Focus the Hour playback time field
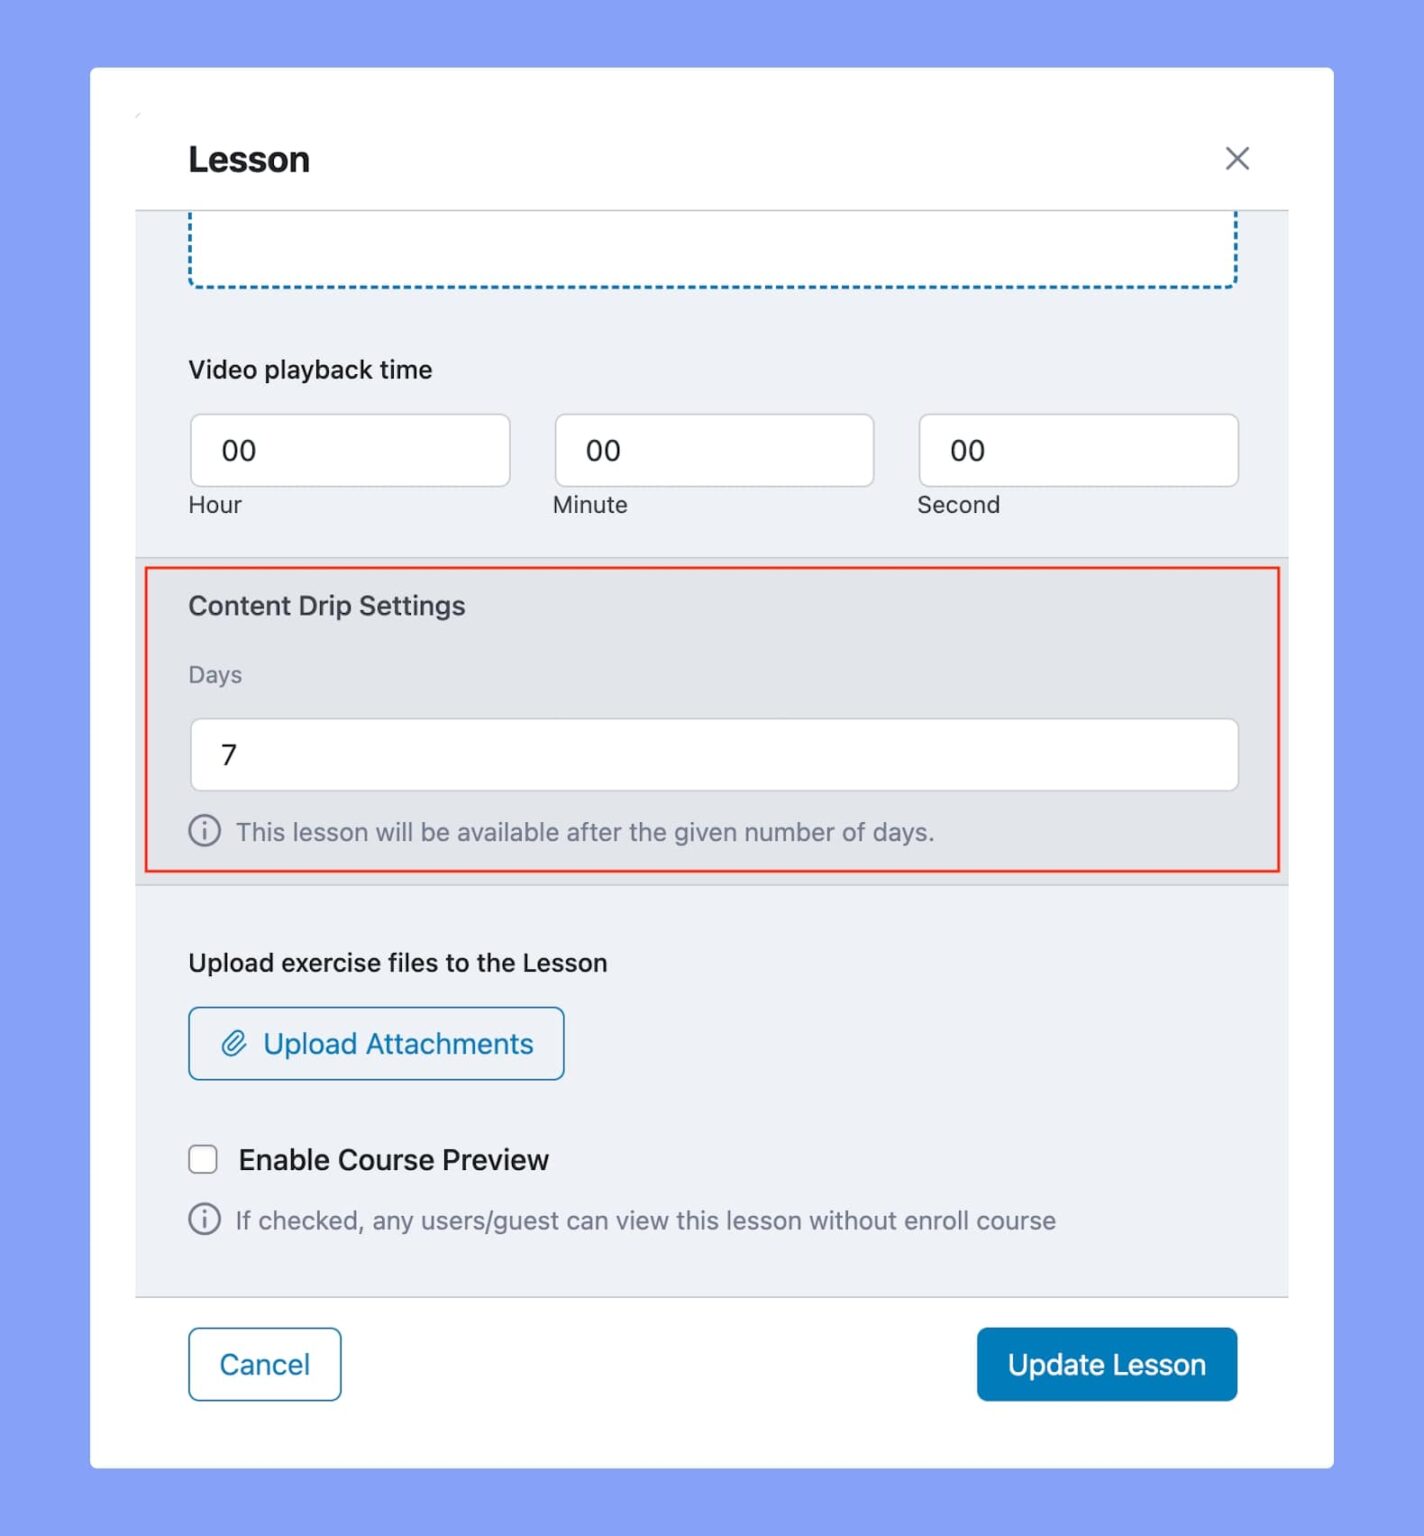 click(x=350, y=451)
